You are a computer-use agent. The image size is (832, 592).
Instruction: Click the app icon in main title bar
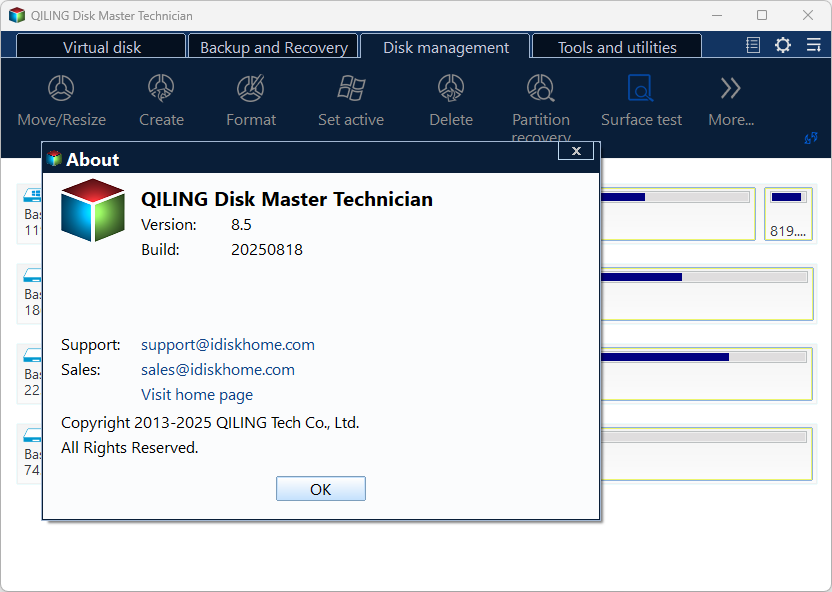(x=17, y=15)
